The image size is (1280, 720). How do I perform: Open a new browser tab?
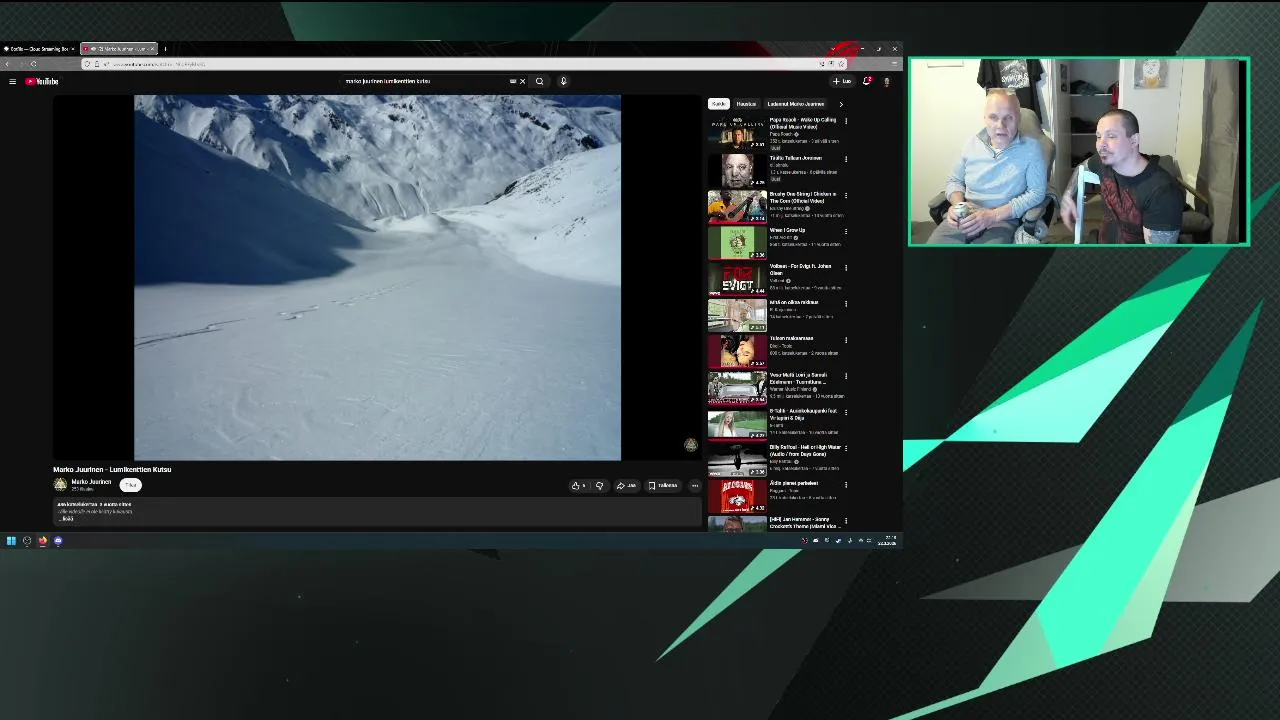point(165,48)
